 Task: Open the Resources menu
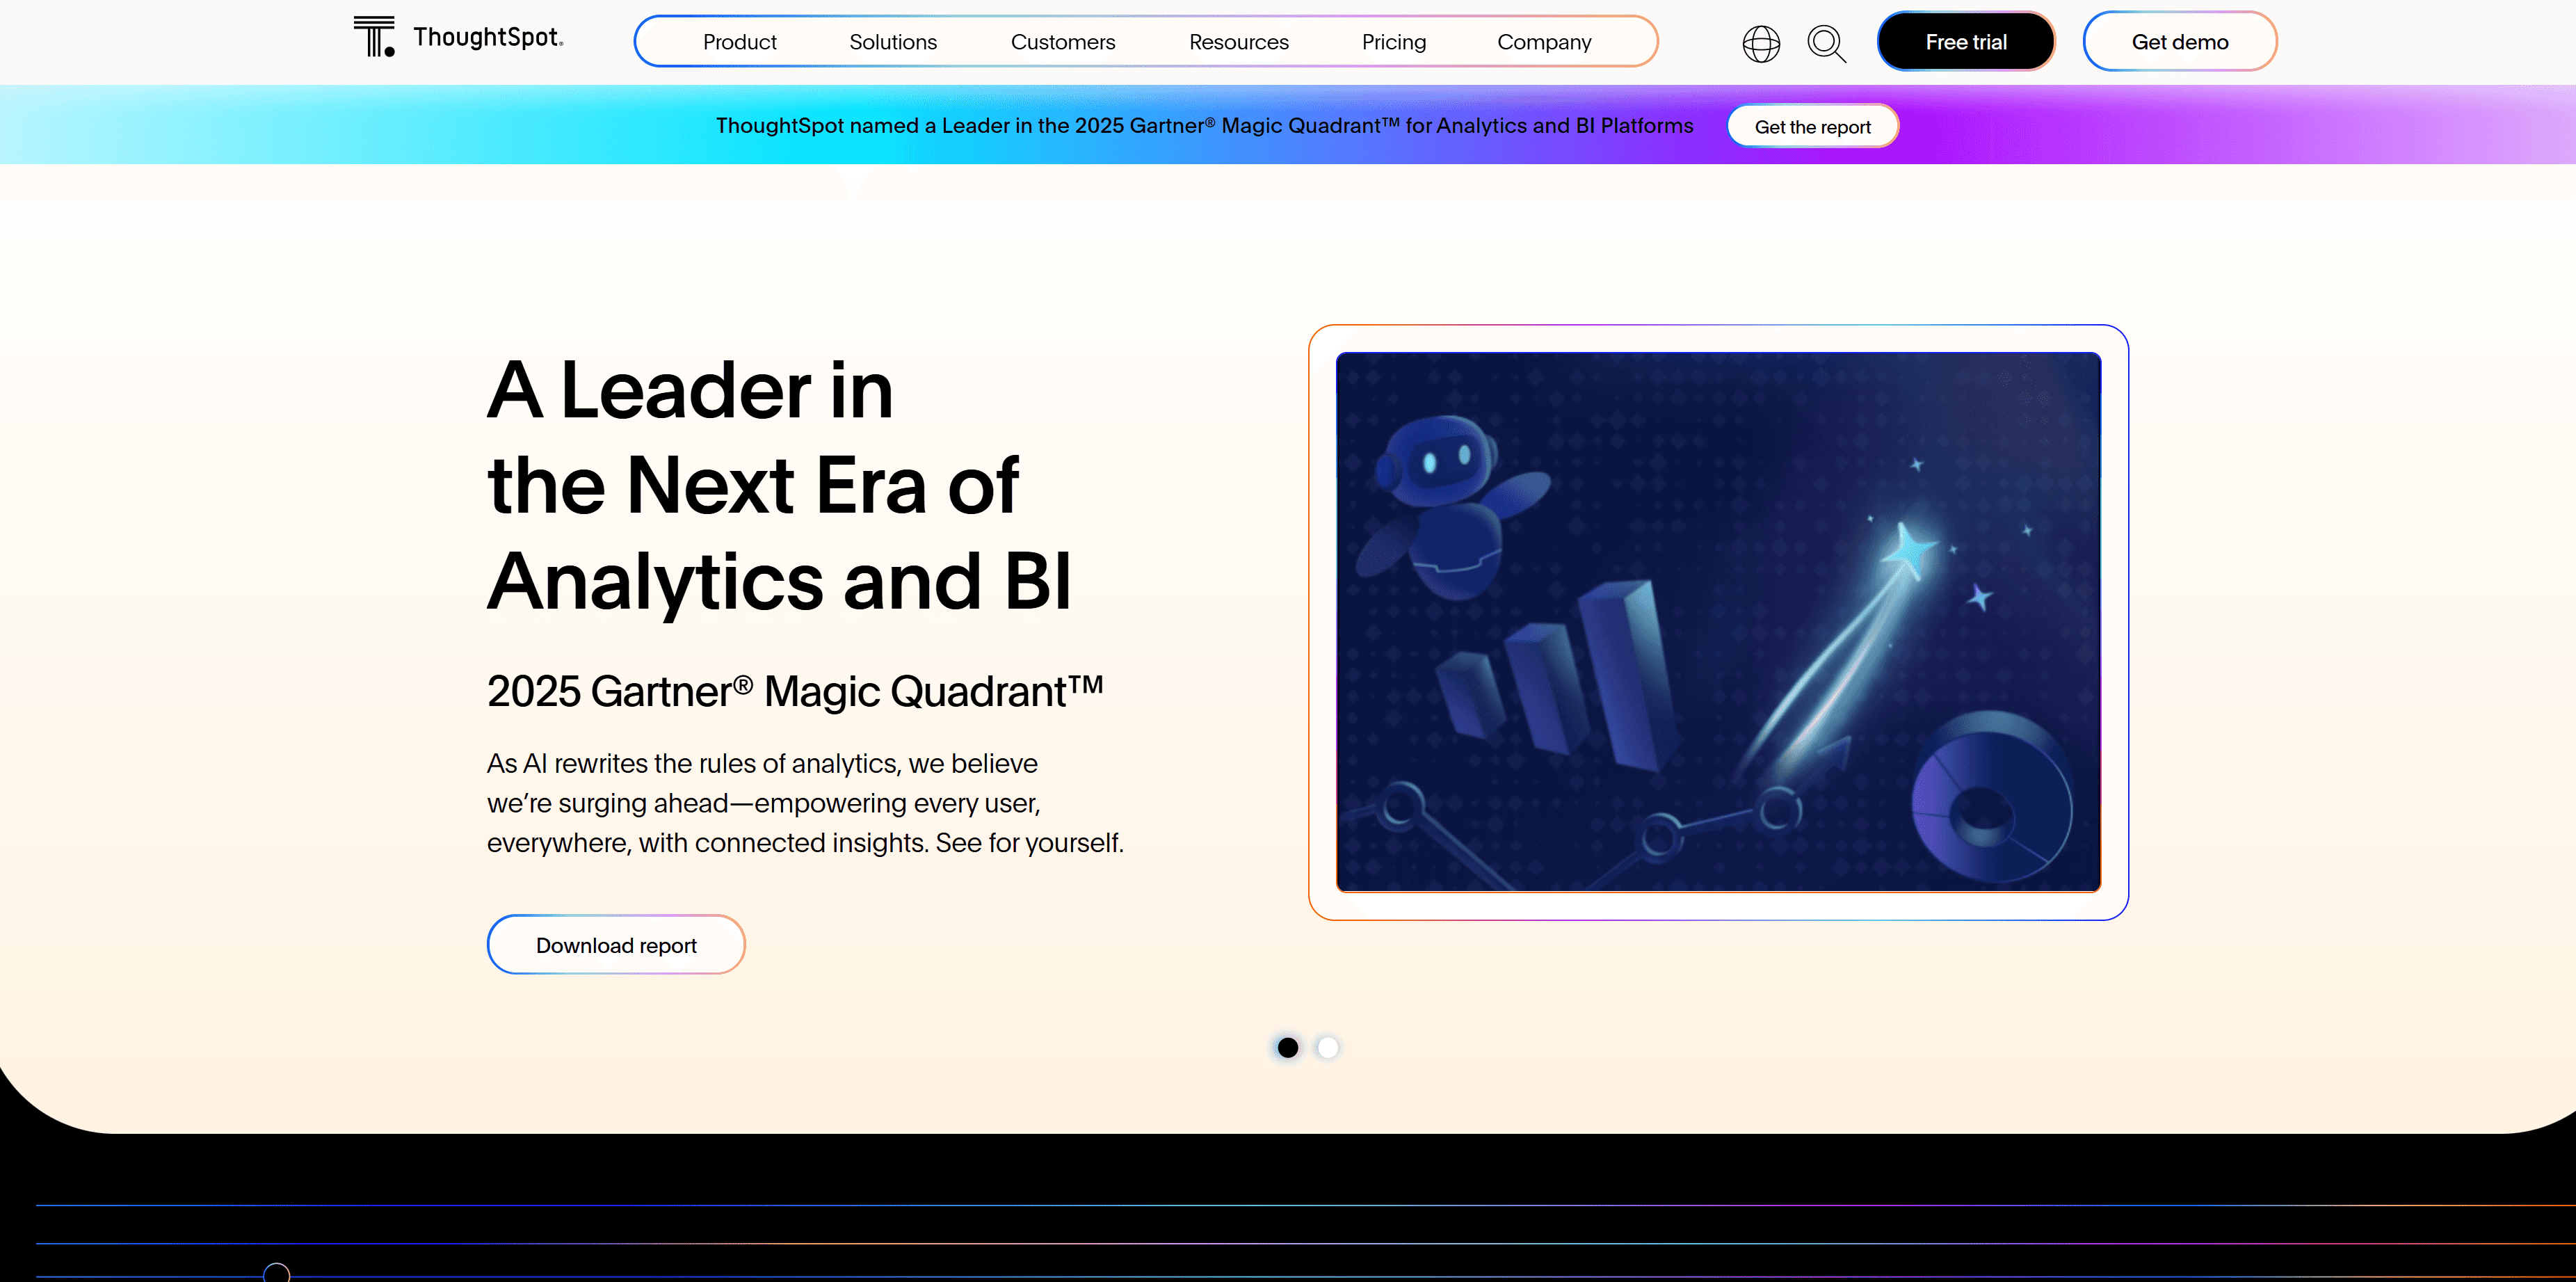tap(1238, 42)
